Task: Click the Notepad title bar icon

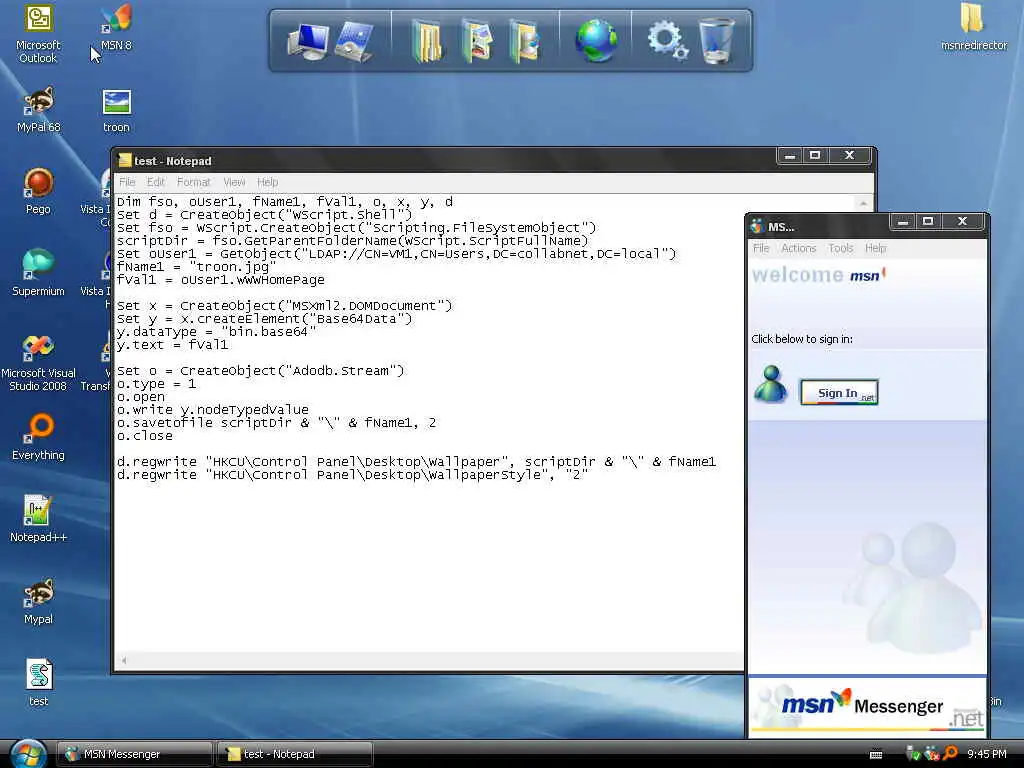Action: (x=125, y=161)
